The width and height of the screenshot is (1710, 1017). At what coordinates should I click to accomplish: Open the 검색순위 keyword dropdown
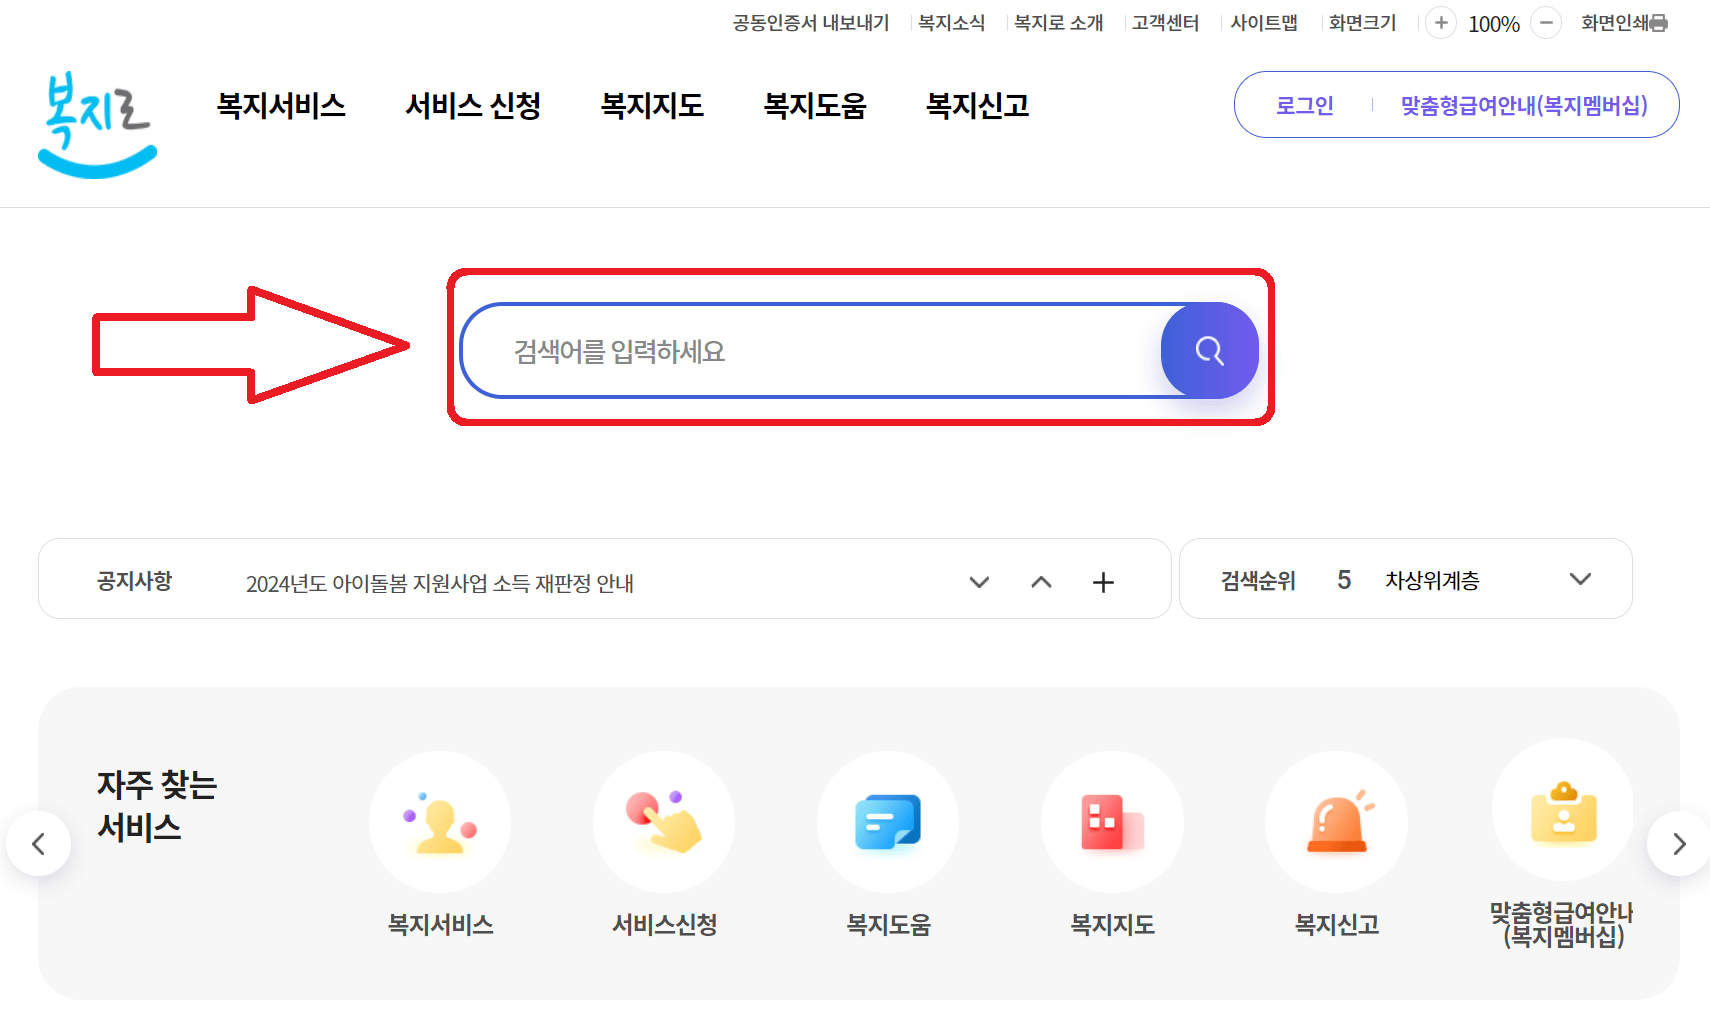click(x=1581, y=579)
